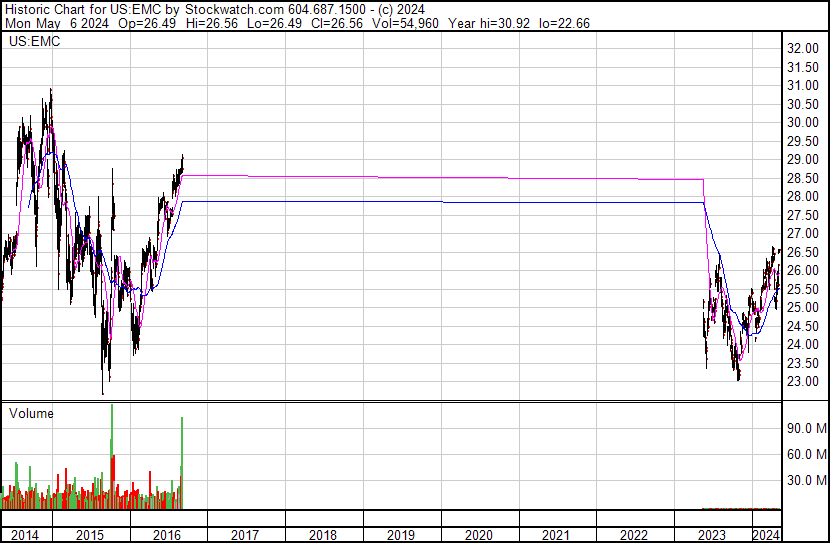Click the 25.50 price axis label

coord(803,289)
